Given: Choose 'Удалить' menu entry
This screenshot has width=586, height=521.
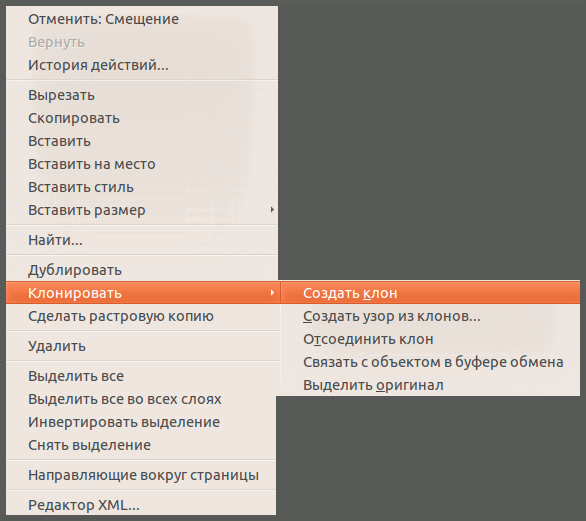Looking at the screenshot, I should pyautogui.click(x=142, y=346).
